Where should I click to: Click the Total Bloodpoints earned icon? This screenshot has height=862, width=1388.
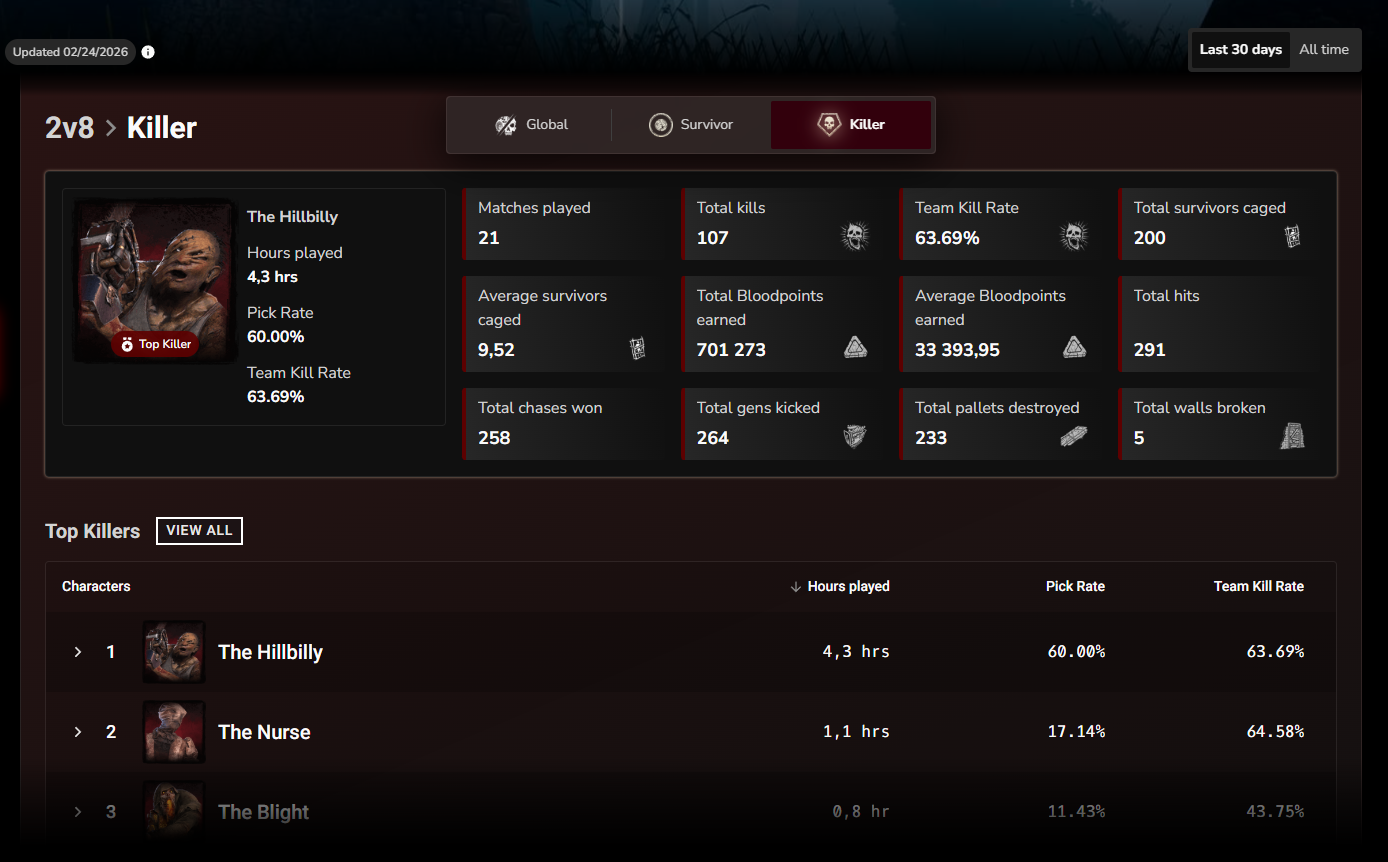coord(855,348)
